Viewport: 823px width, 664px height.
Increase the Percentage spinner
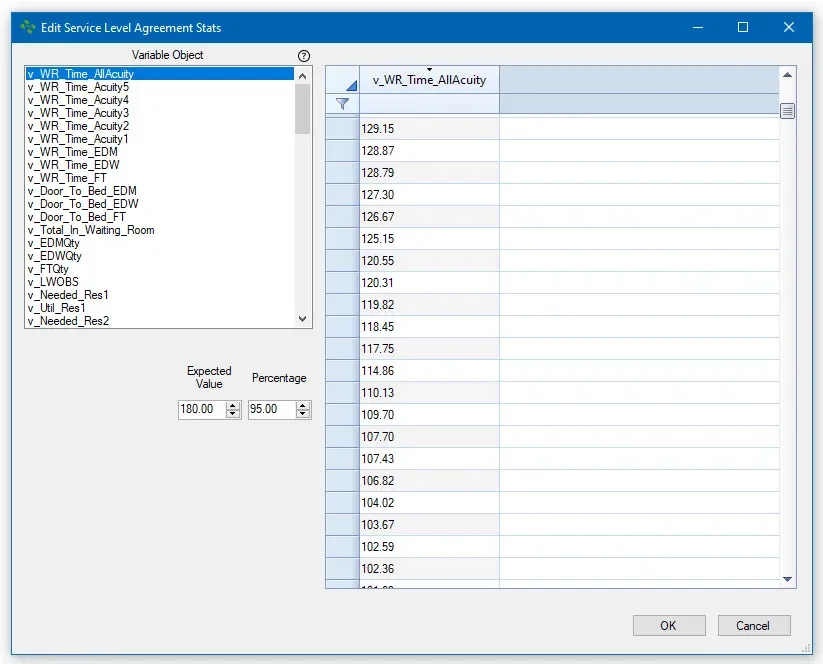point(302,405)
